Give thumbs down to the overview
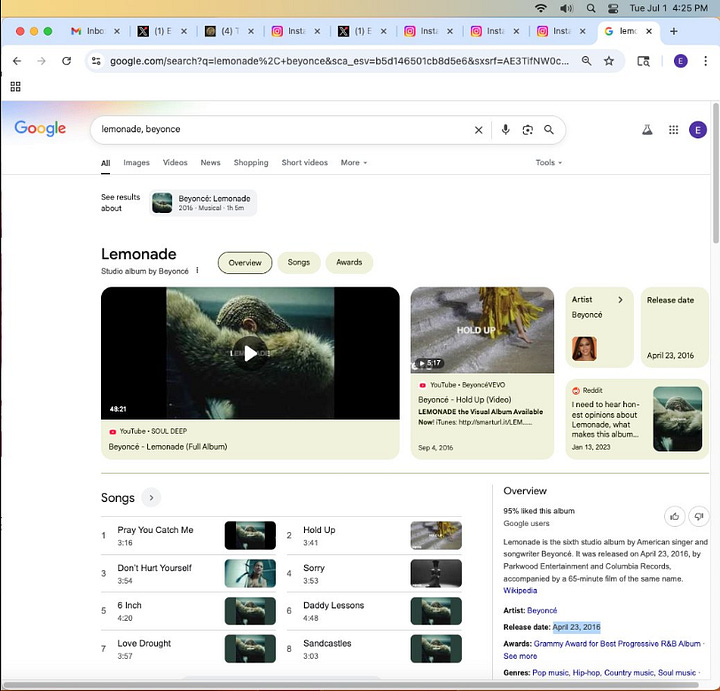The height and width of the screenshot is (691, 720). [x=699, y=516]
